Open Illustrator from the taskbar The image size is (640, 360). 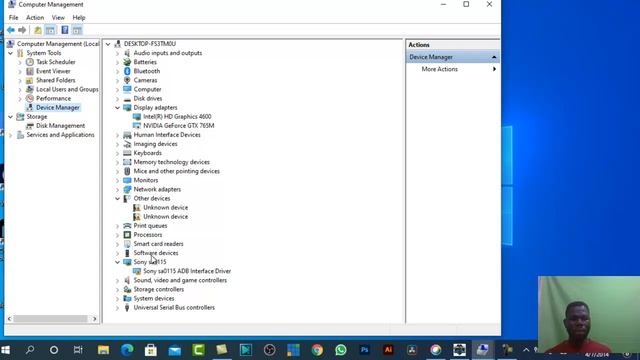tap(388, 350)
